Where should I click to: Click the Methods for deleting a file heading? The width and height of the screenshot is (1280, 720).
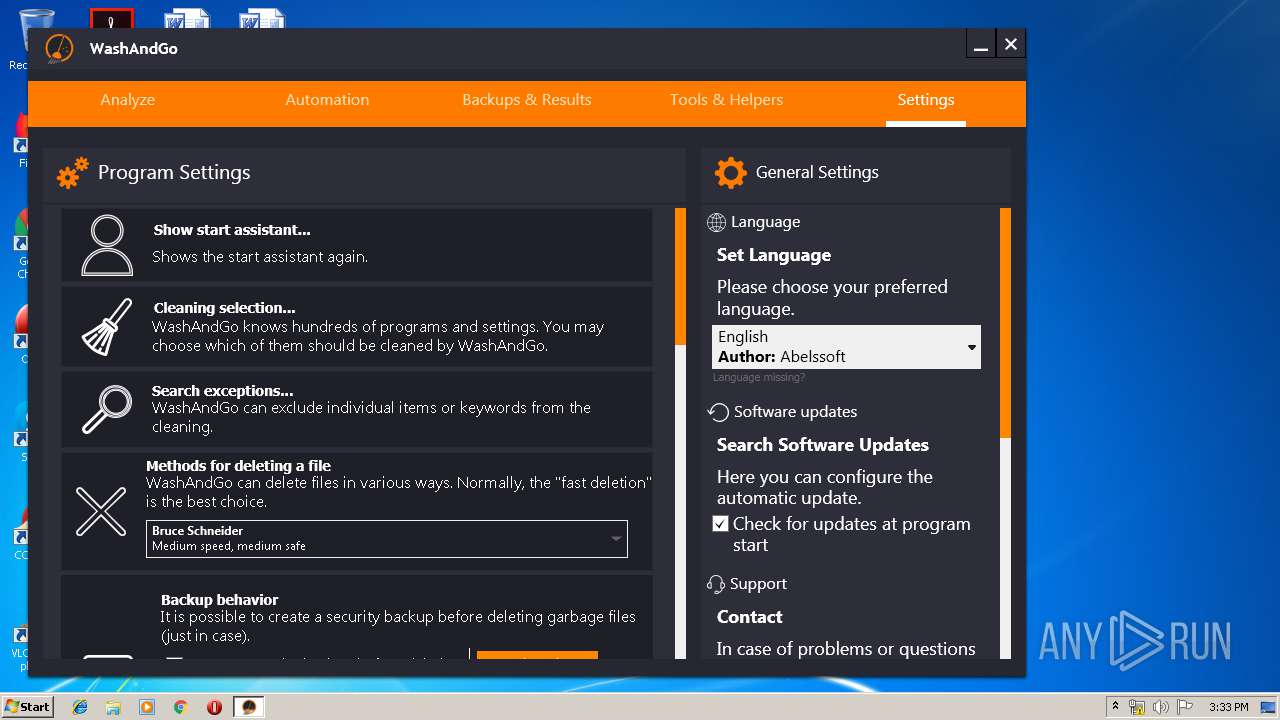click(x=238, y=466)
